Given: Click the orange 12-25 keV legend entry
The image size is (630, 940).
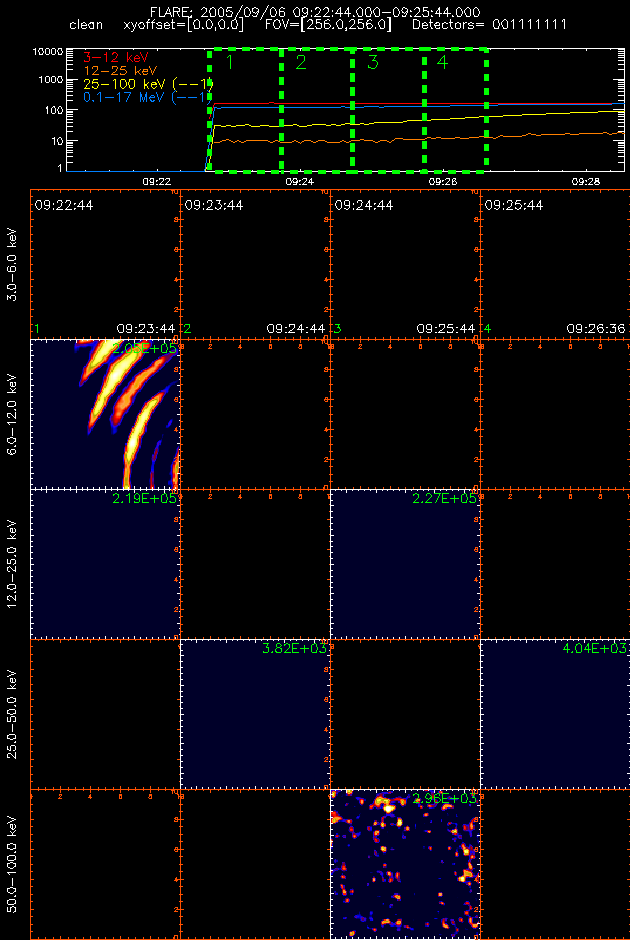Looking at the screenshot, I should click(x=118, y=70).
